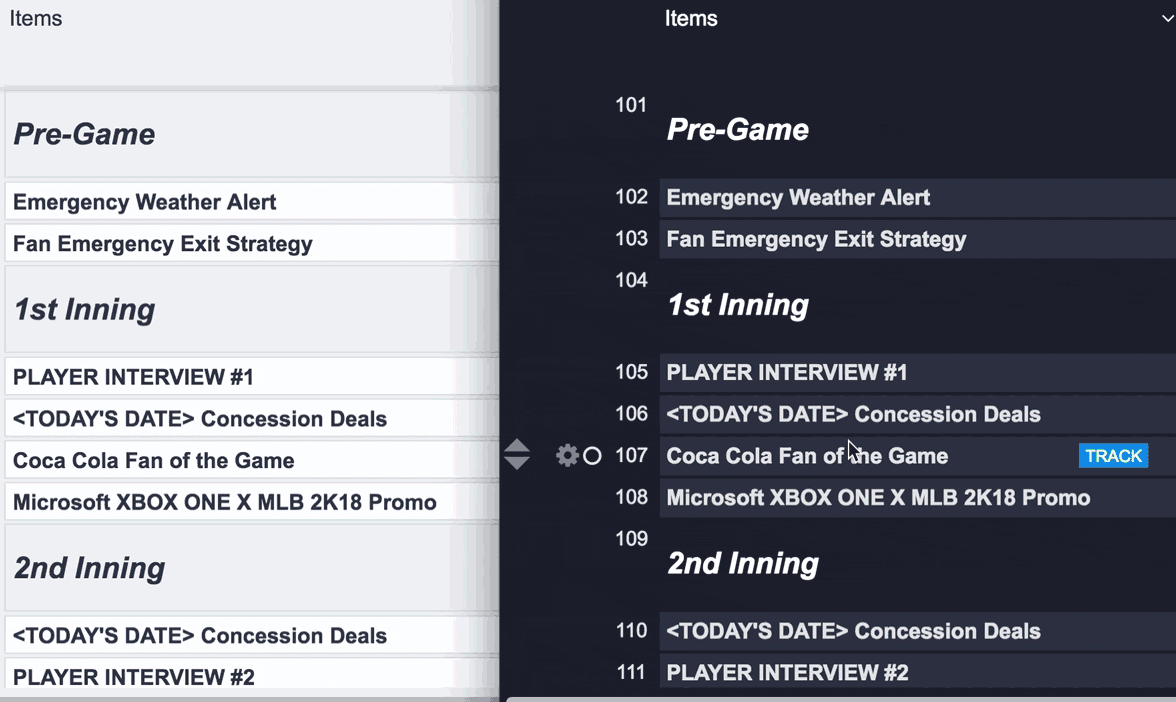Select Coca Cola Fan of the Game in light panel
Screen dimensions: 1176x702
click(154, 461)
